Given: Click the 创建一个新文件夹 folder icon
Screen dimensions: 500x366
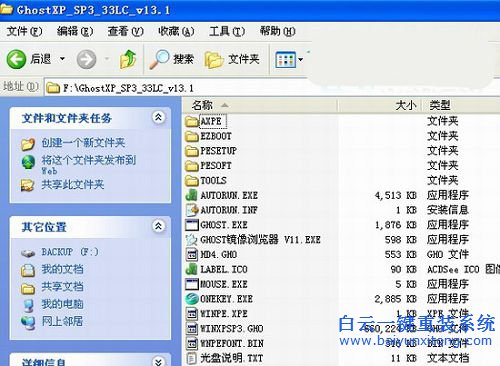Looking at the screenshot, I should pyautogui.click(x=28, y=144).
